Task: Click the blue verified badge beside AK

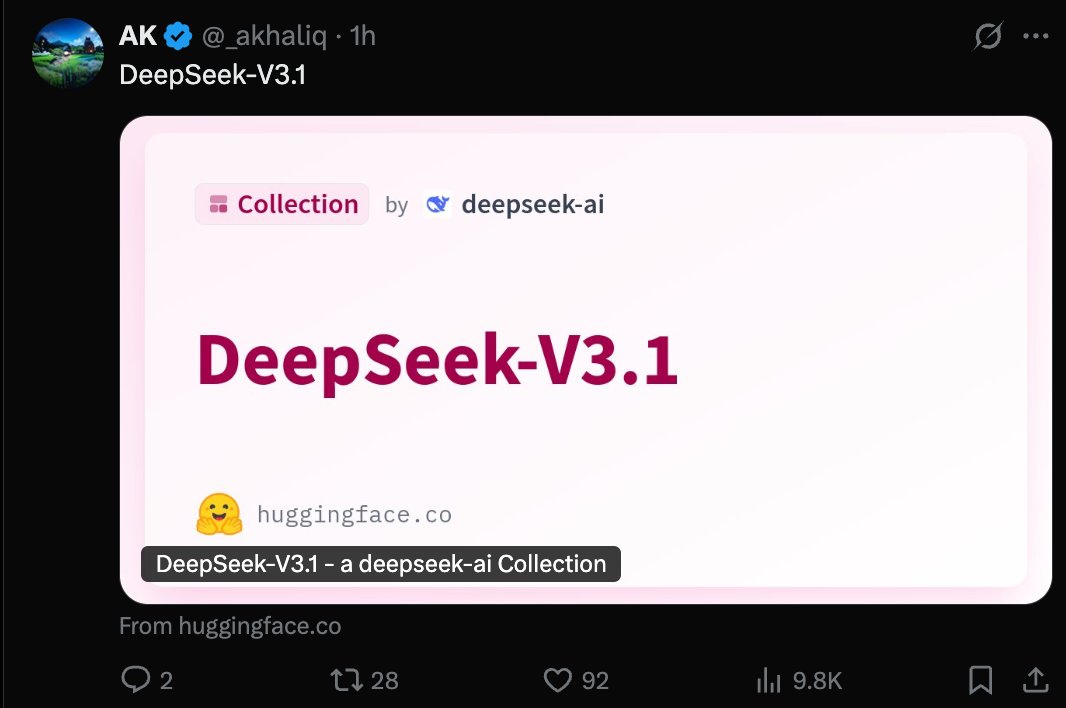Action: tap(178, 37)
